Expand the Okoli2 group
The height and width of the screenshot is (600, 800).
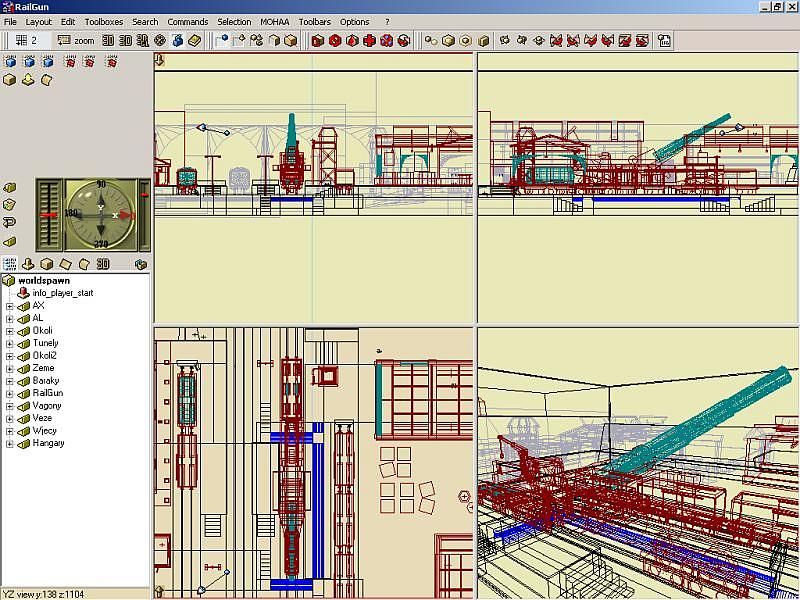tap(9, 357)
